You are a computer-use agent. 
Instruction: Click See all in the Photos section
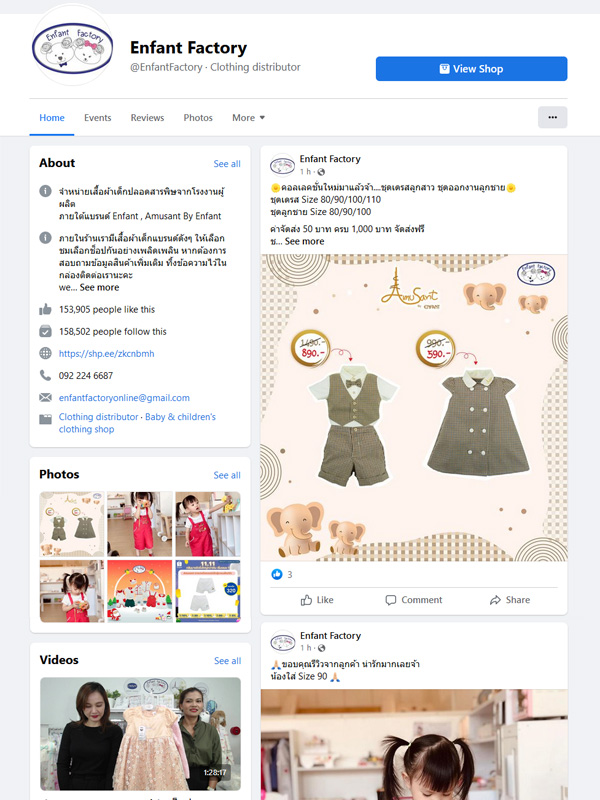[227, 475]
